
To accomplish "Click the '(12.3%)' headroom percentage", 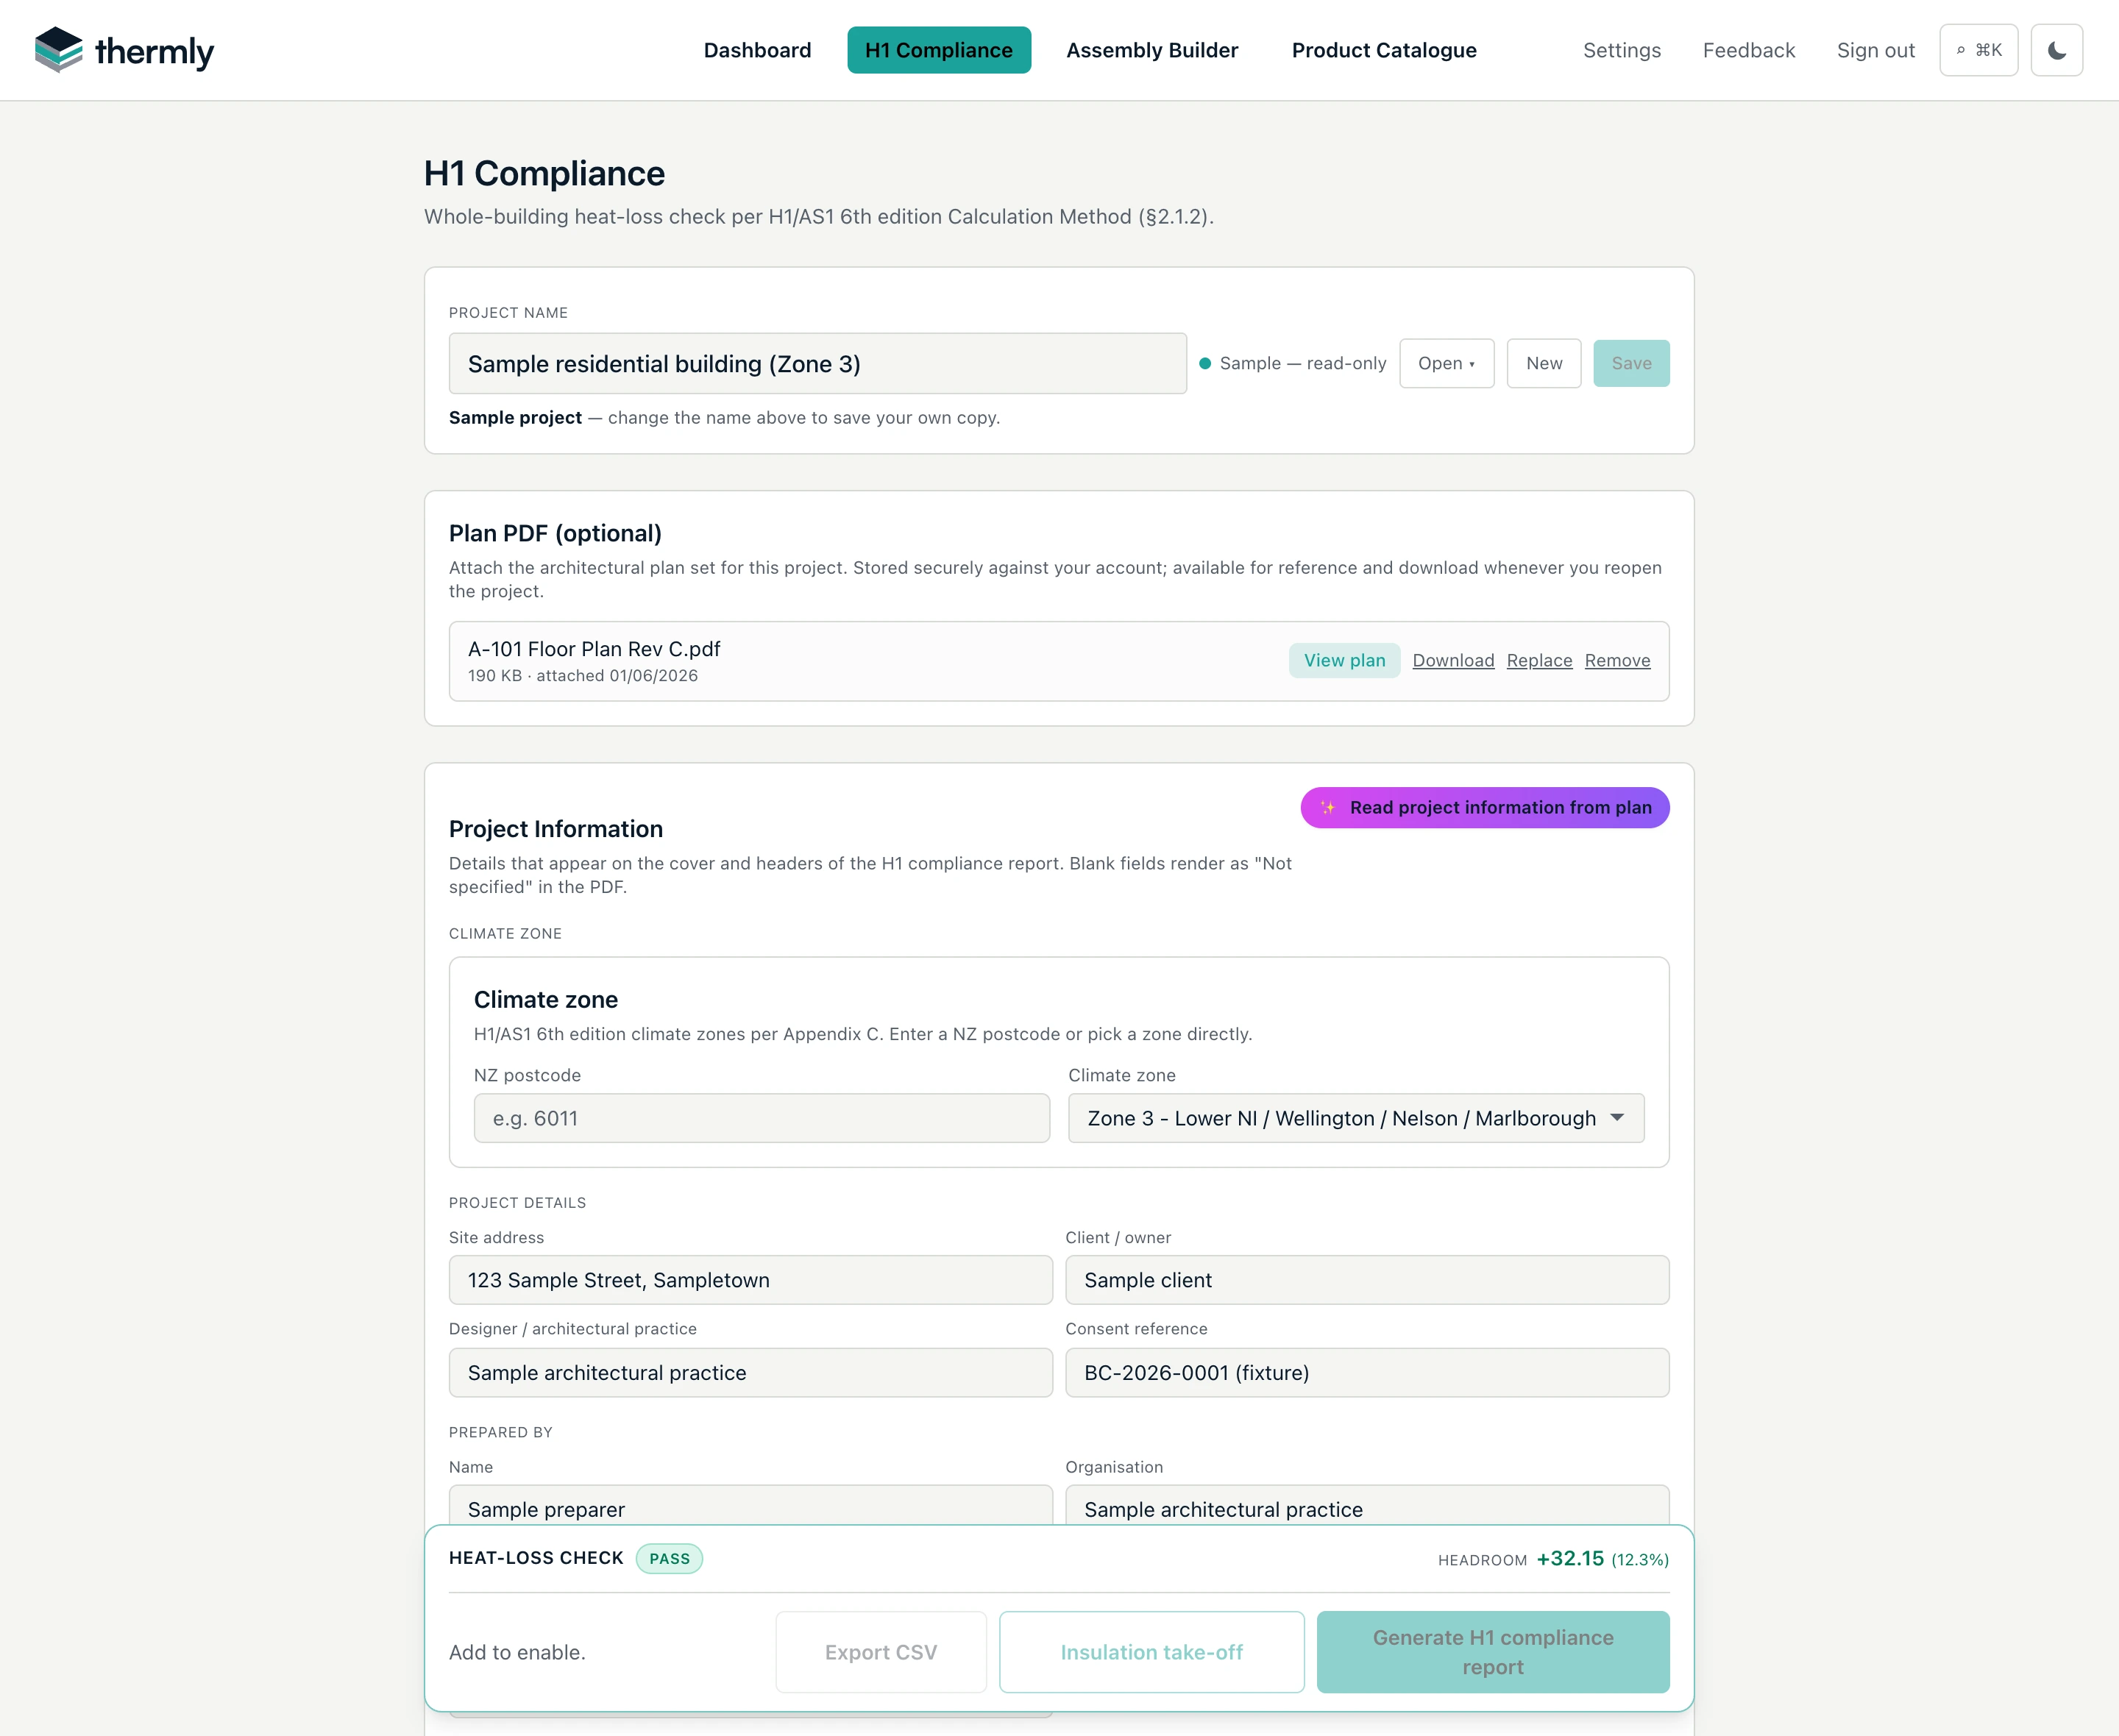I will point(1639,1559).
